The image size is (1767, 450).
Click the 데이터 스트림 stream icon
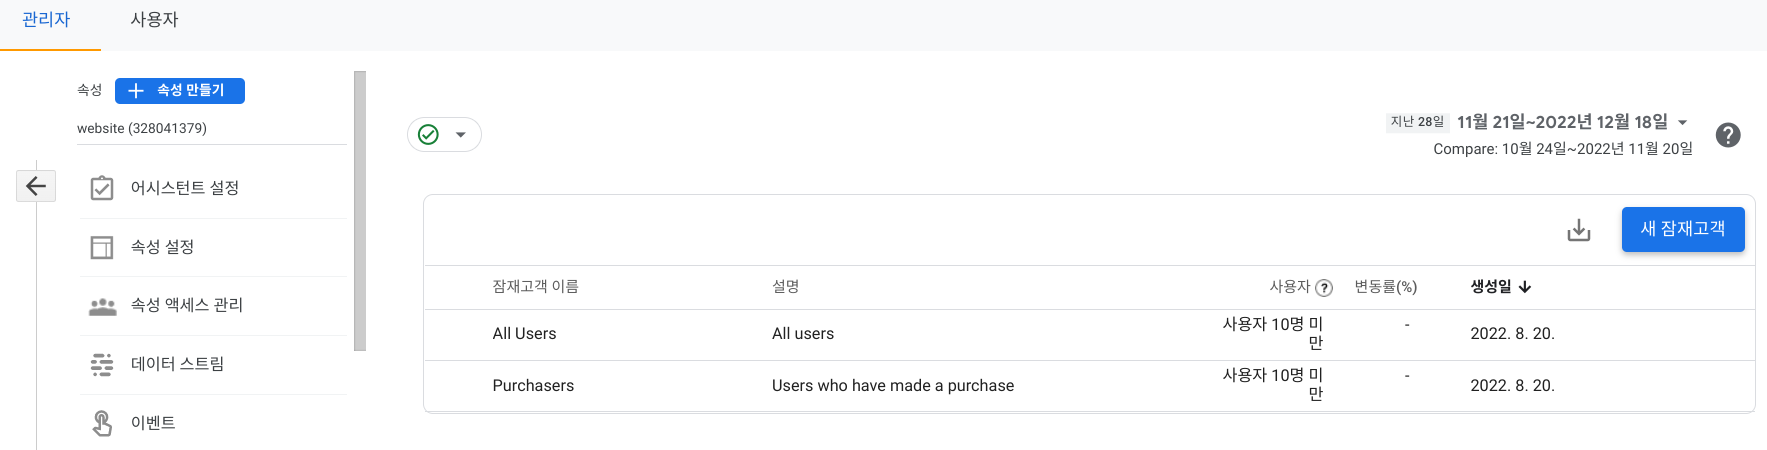102,364
